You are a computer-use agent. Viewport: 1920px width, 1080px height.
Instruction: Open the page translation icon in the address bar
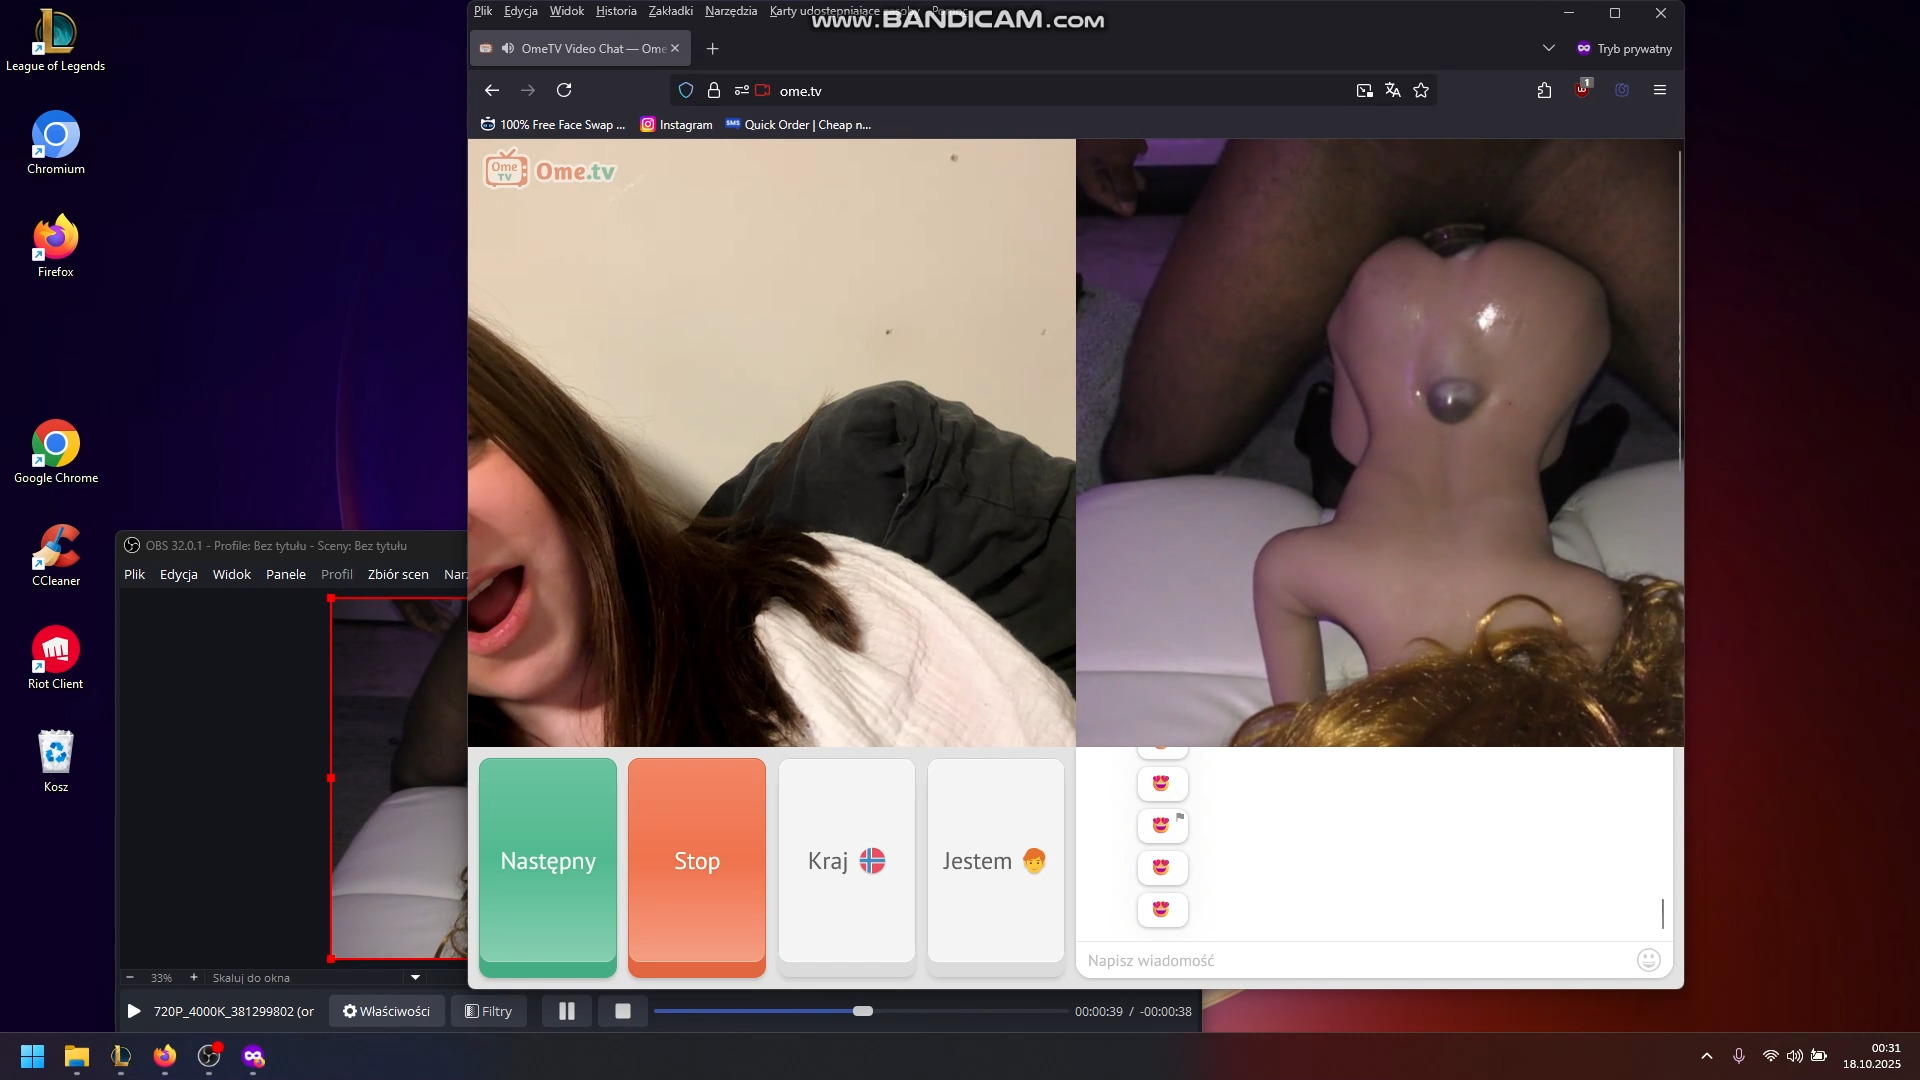tap(1393, 90)
